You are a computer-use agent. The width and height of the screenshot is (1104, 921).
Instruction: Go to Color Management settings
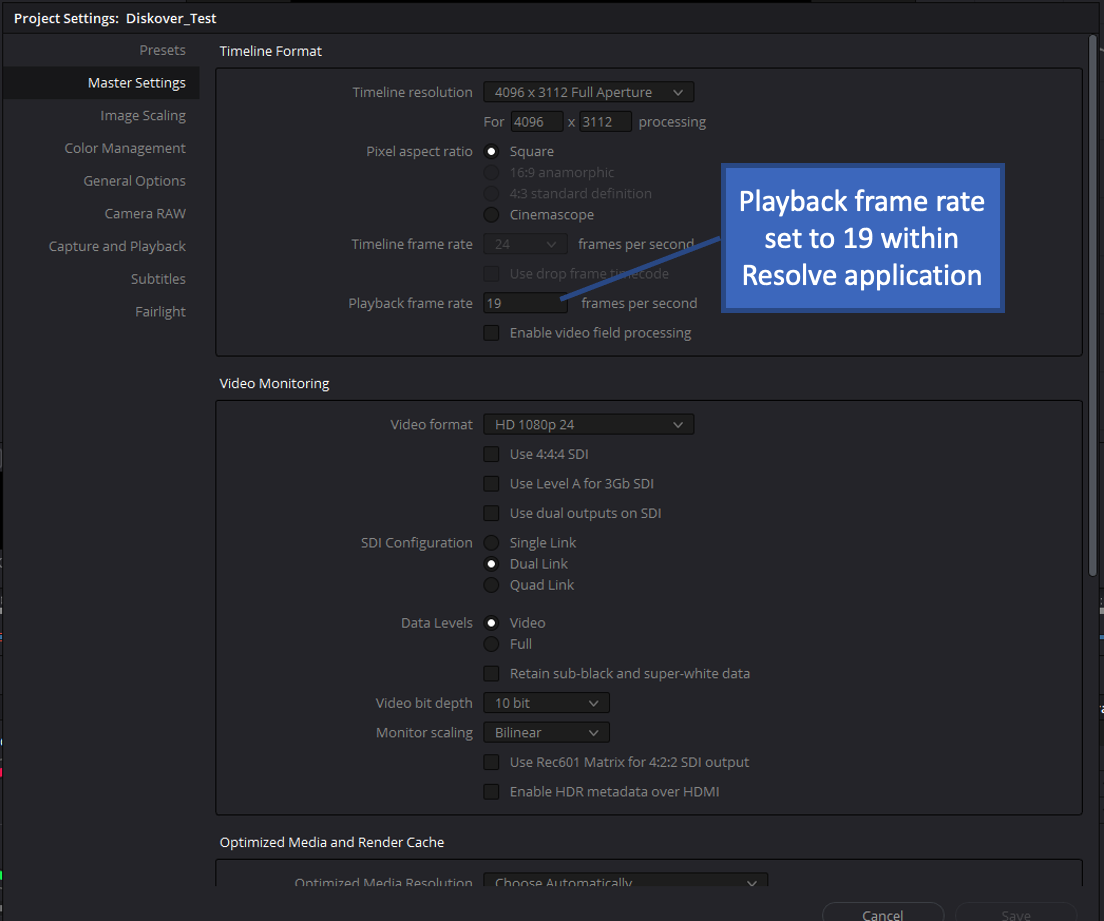pyautogui.click(x=125, y=148)
